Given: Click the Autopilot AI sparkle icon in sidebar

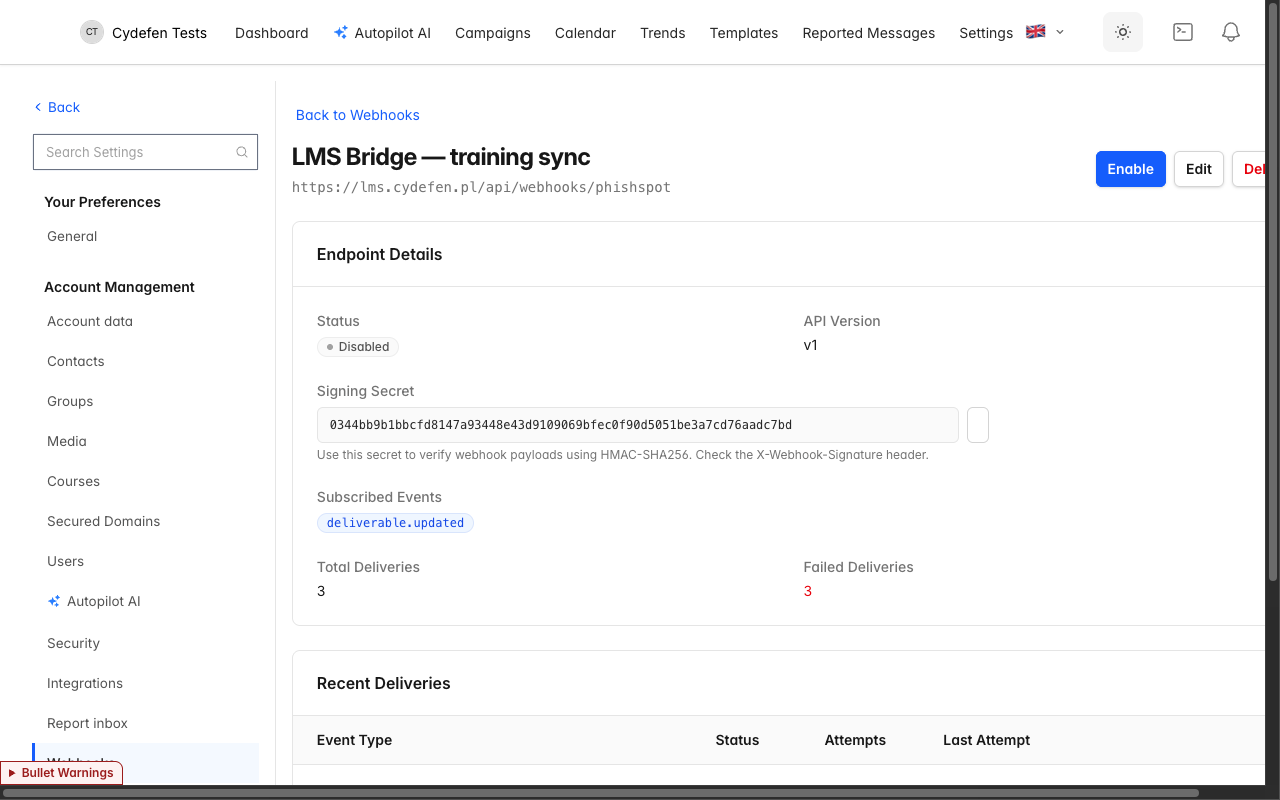Looking at the screenshot, I should 54,601.
